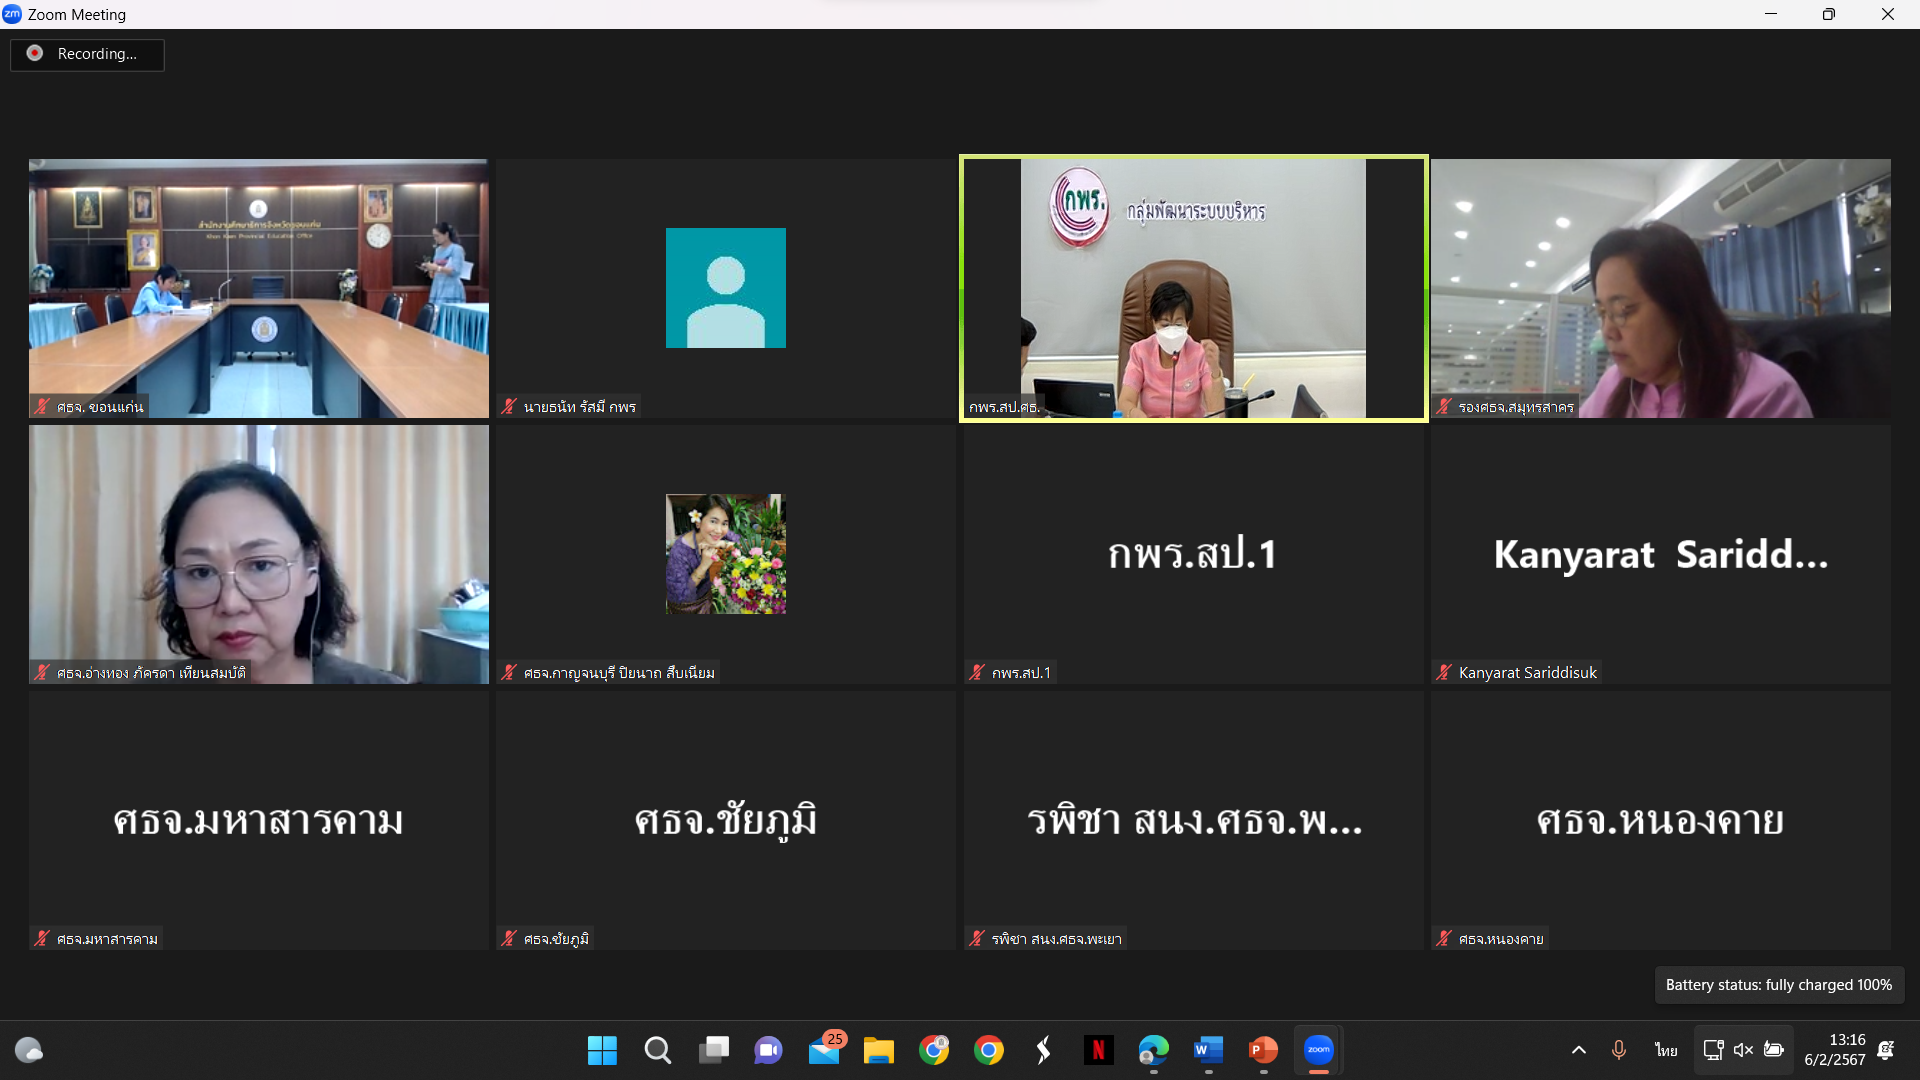
Task: Open File Explorer from taskbar
Action: [879, 1050]
